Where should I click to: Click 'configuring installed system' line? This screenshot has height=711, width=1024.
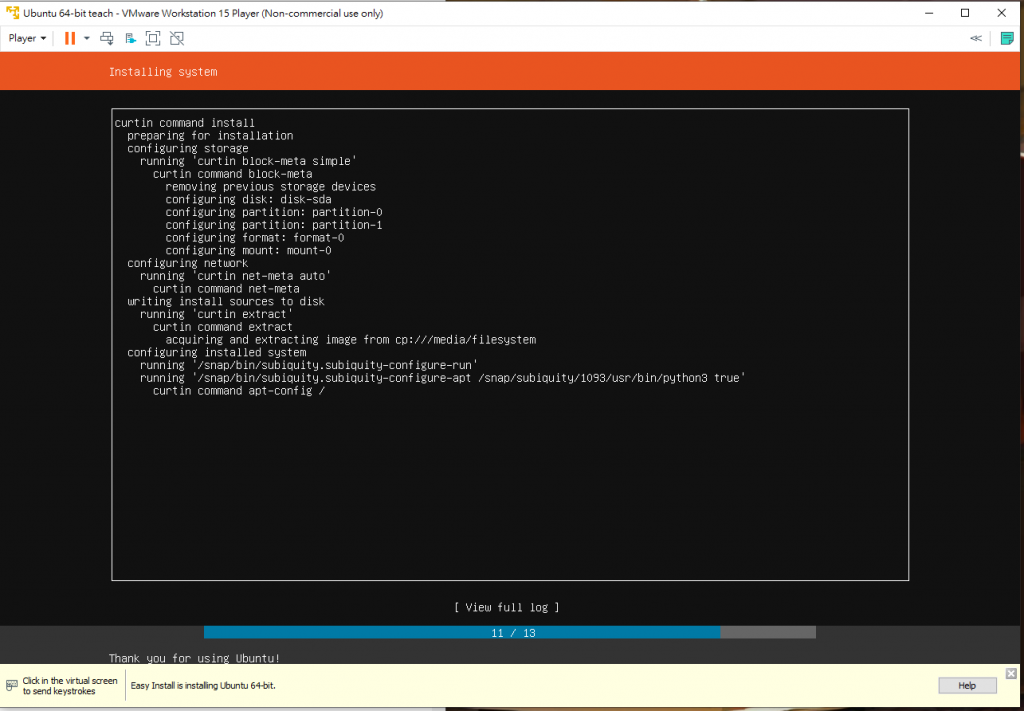217,353
